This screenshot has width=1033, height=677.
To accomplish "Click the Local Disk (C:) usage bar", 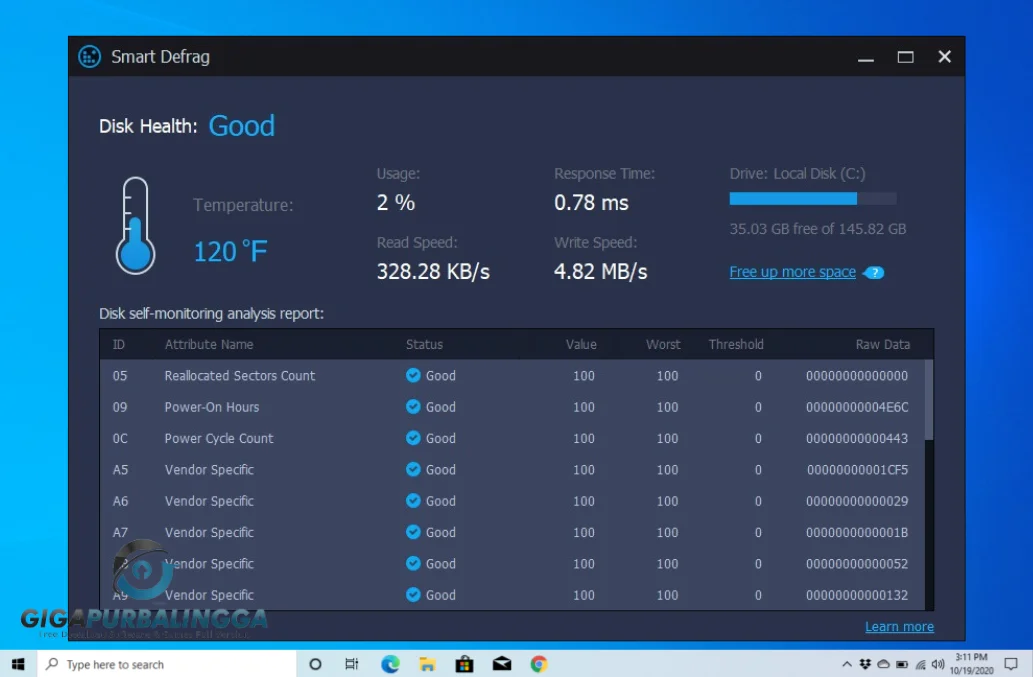I will [x=813, y=198].
